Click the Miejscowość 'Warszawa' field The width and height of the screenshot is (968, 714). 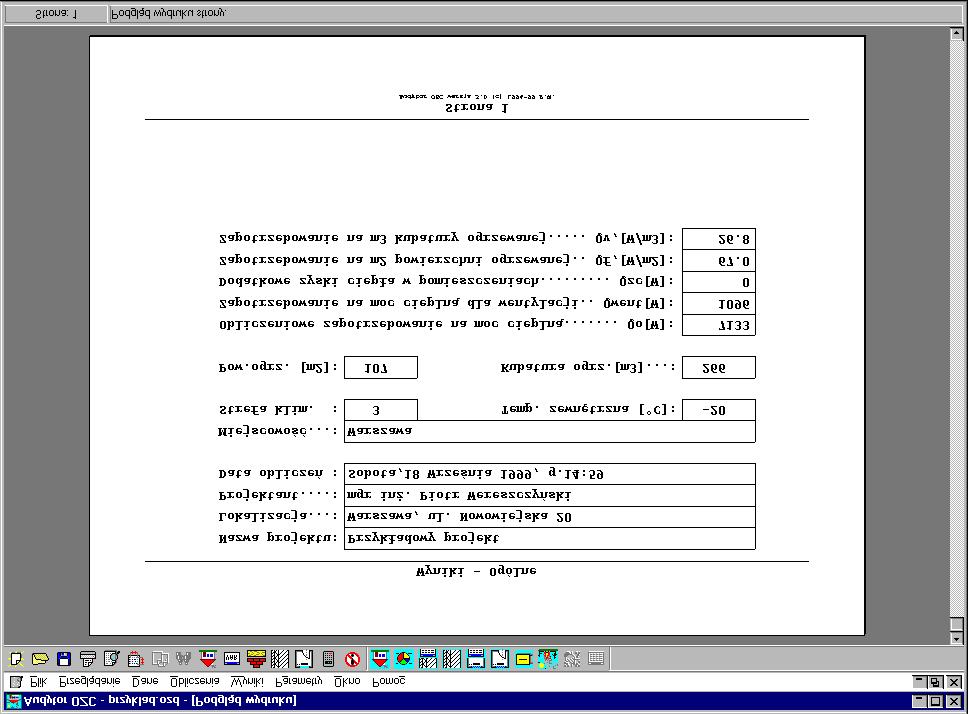coord(549,431)
